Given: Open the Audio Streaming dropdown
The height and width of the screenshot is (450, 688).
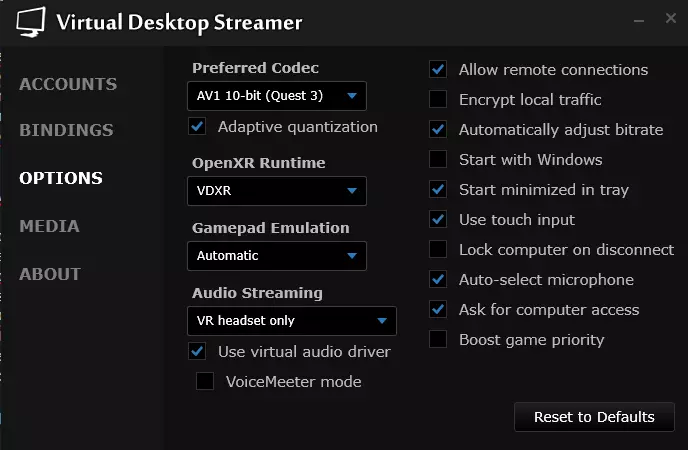Looking at the screenshot, I should [x=292, y=321].
